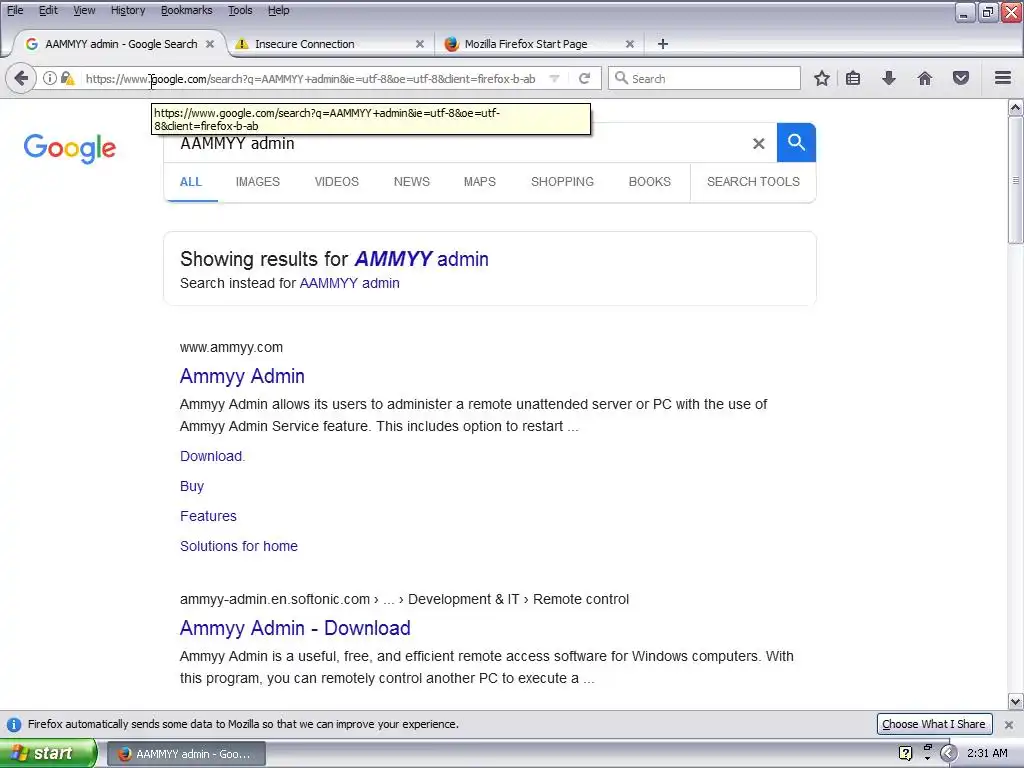Click the corrected AMMYY admin link
This screenshot has width=1024, height=768.
(421, 259)
